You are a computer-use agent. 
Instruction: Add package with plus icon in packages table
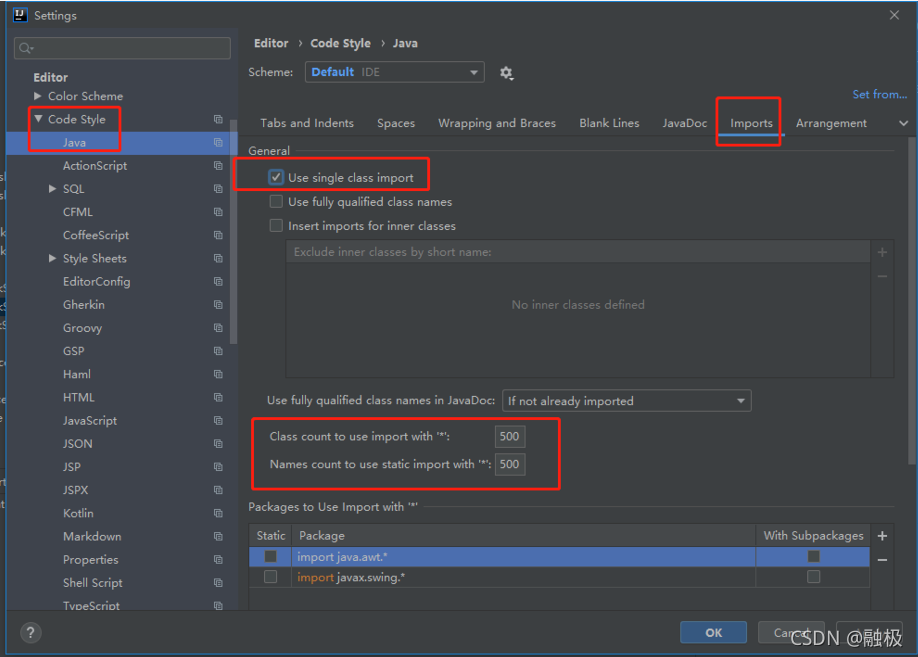[x=882, y=536]
